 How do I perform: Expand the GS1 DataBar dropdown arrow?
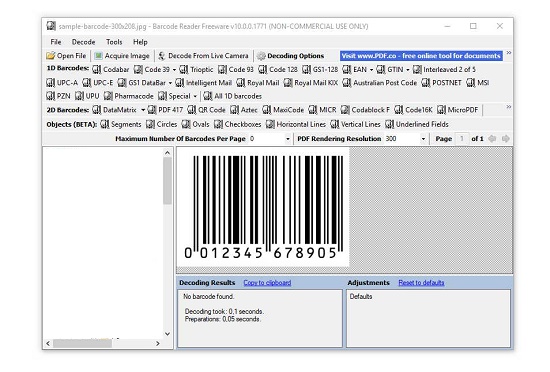coord(170,83)
